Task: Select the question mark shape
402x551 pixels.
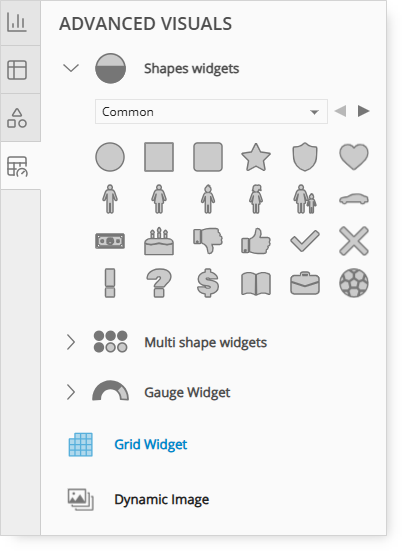Action: 159,283
